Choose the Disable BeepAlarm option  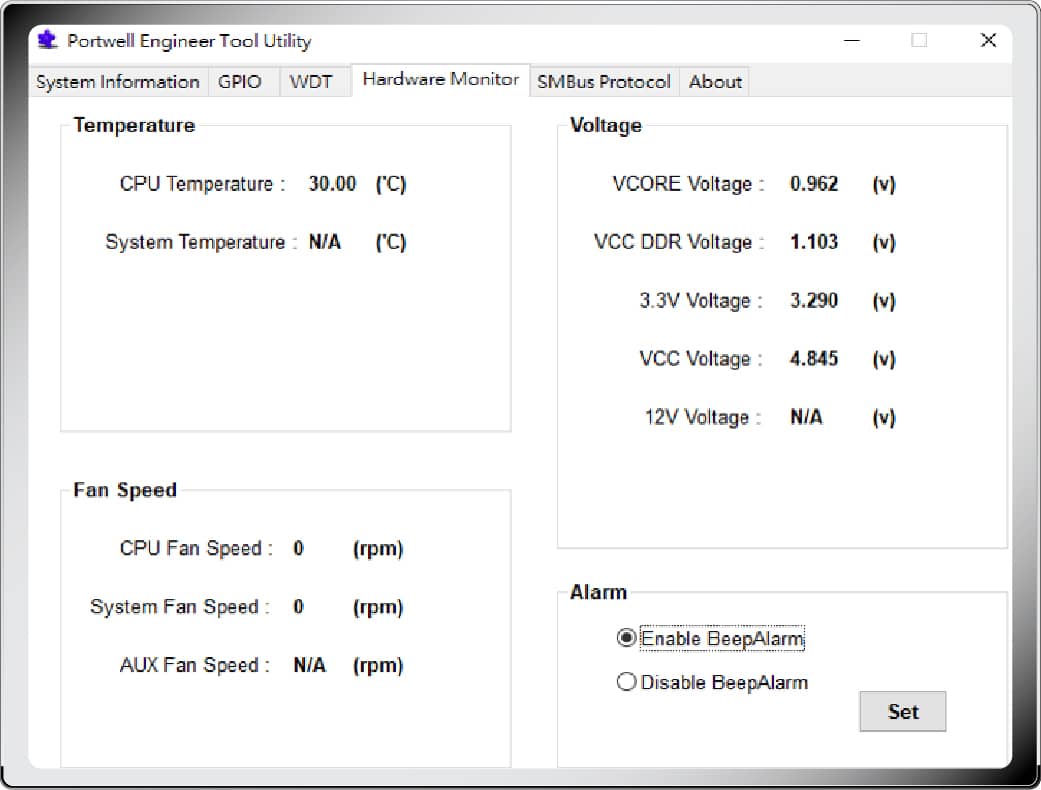627,683
